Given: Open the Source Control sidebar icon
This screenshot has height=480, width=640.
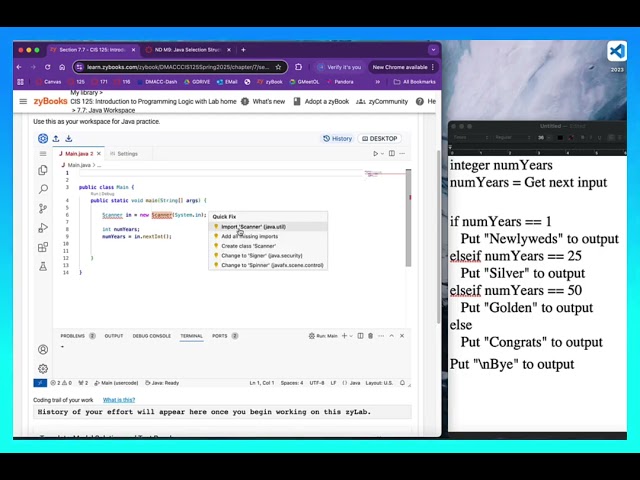Looking at the screenshot, I should (43, 209).
